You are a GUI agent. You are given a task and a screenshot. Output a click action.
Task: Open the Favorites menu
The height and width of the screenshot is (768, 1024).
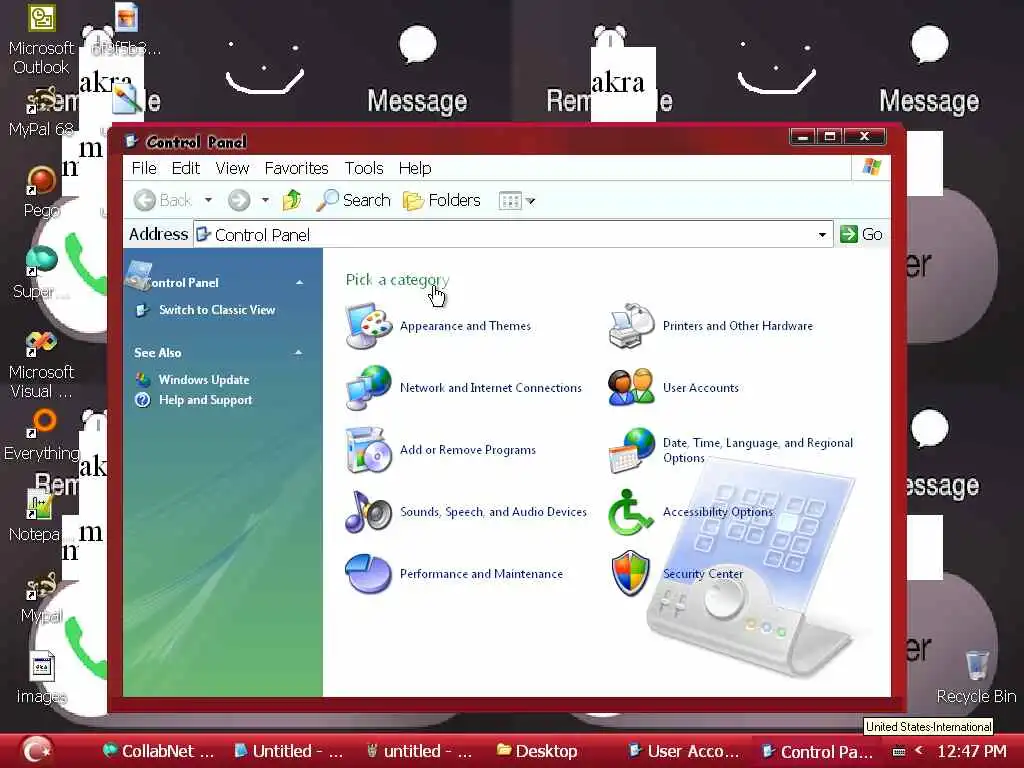[x=296, y=168]
